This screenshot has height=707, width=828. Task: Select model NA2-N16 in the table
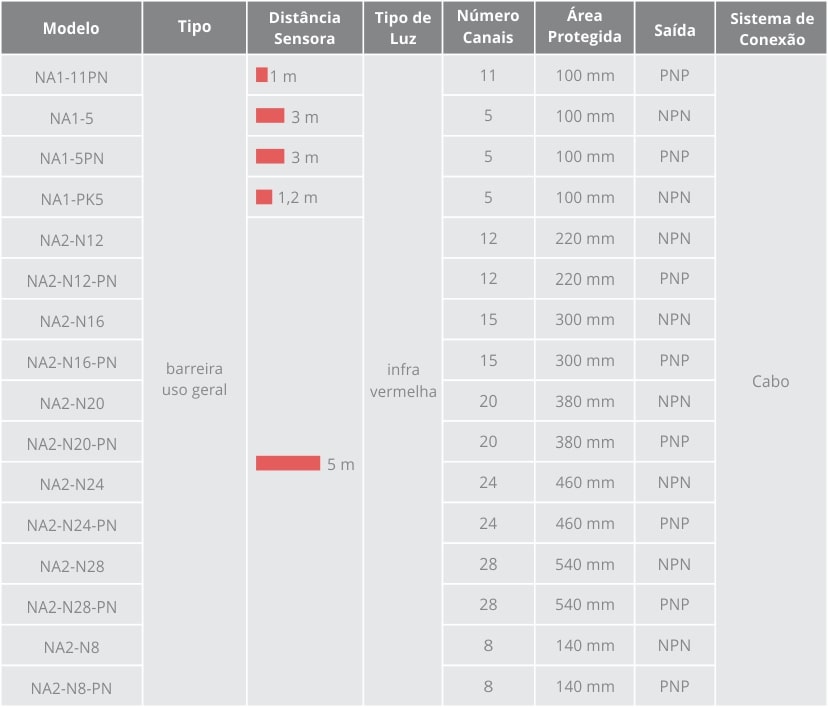[71, 322]
